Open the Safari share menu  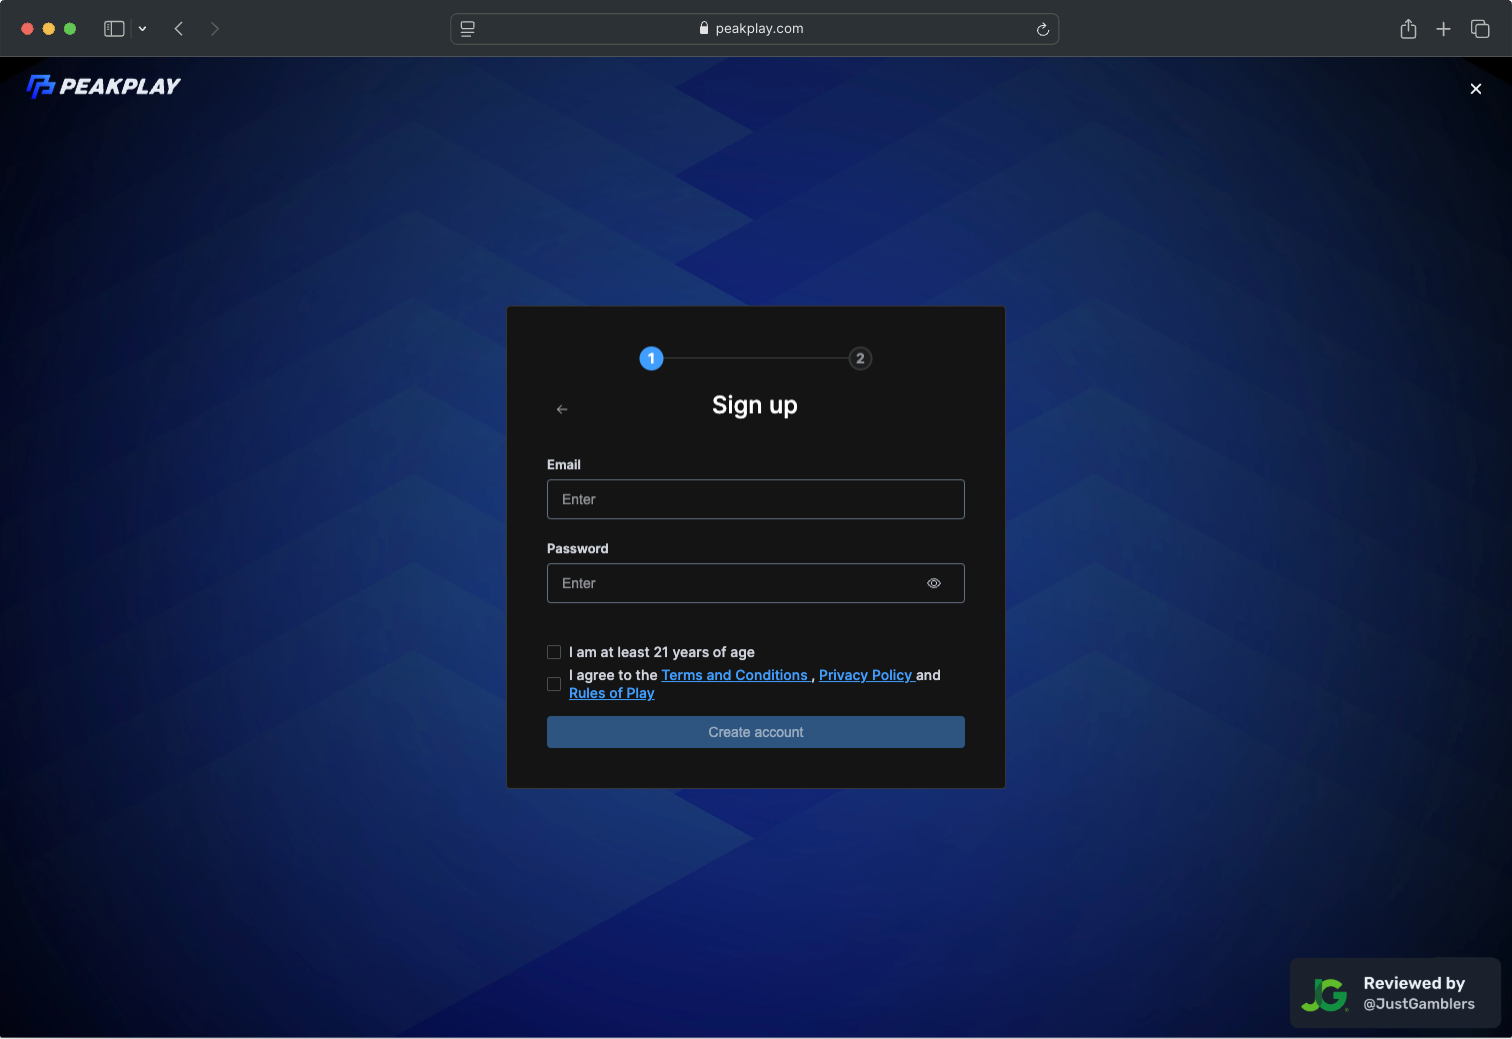pos(1408,29)
